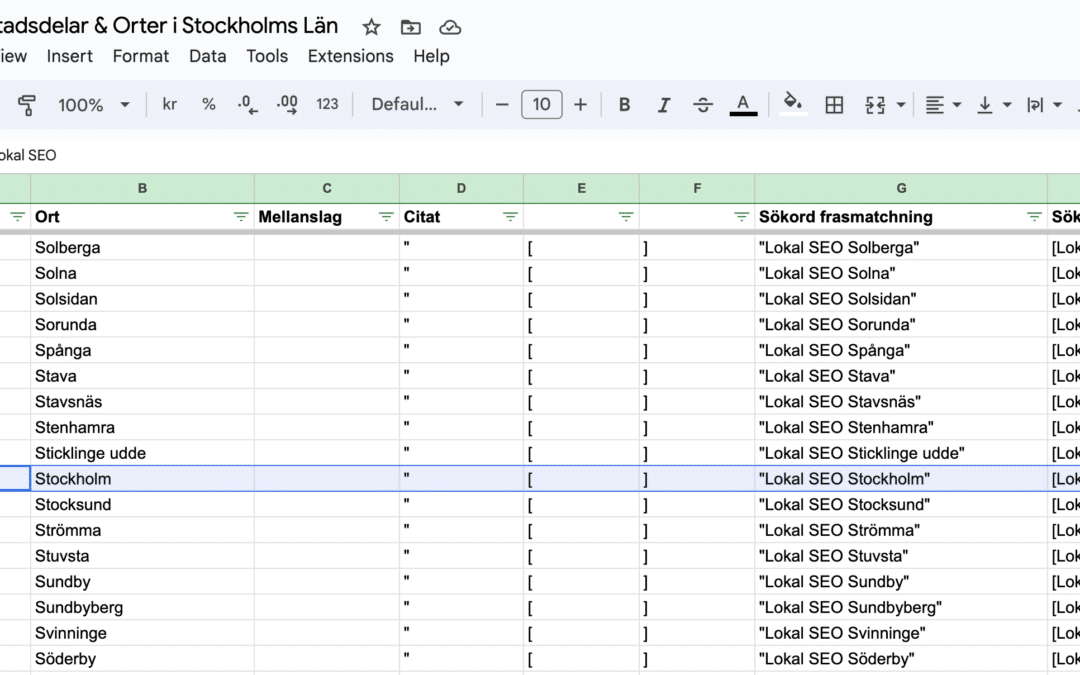Select column F header
The image size is (1080, 675).
pos(697,188)
